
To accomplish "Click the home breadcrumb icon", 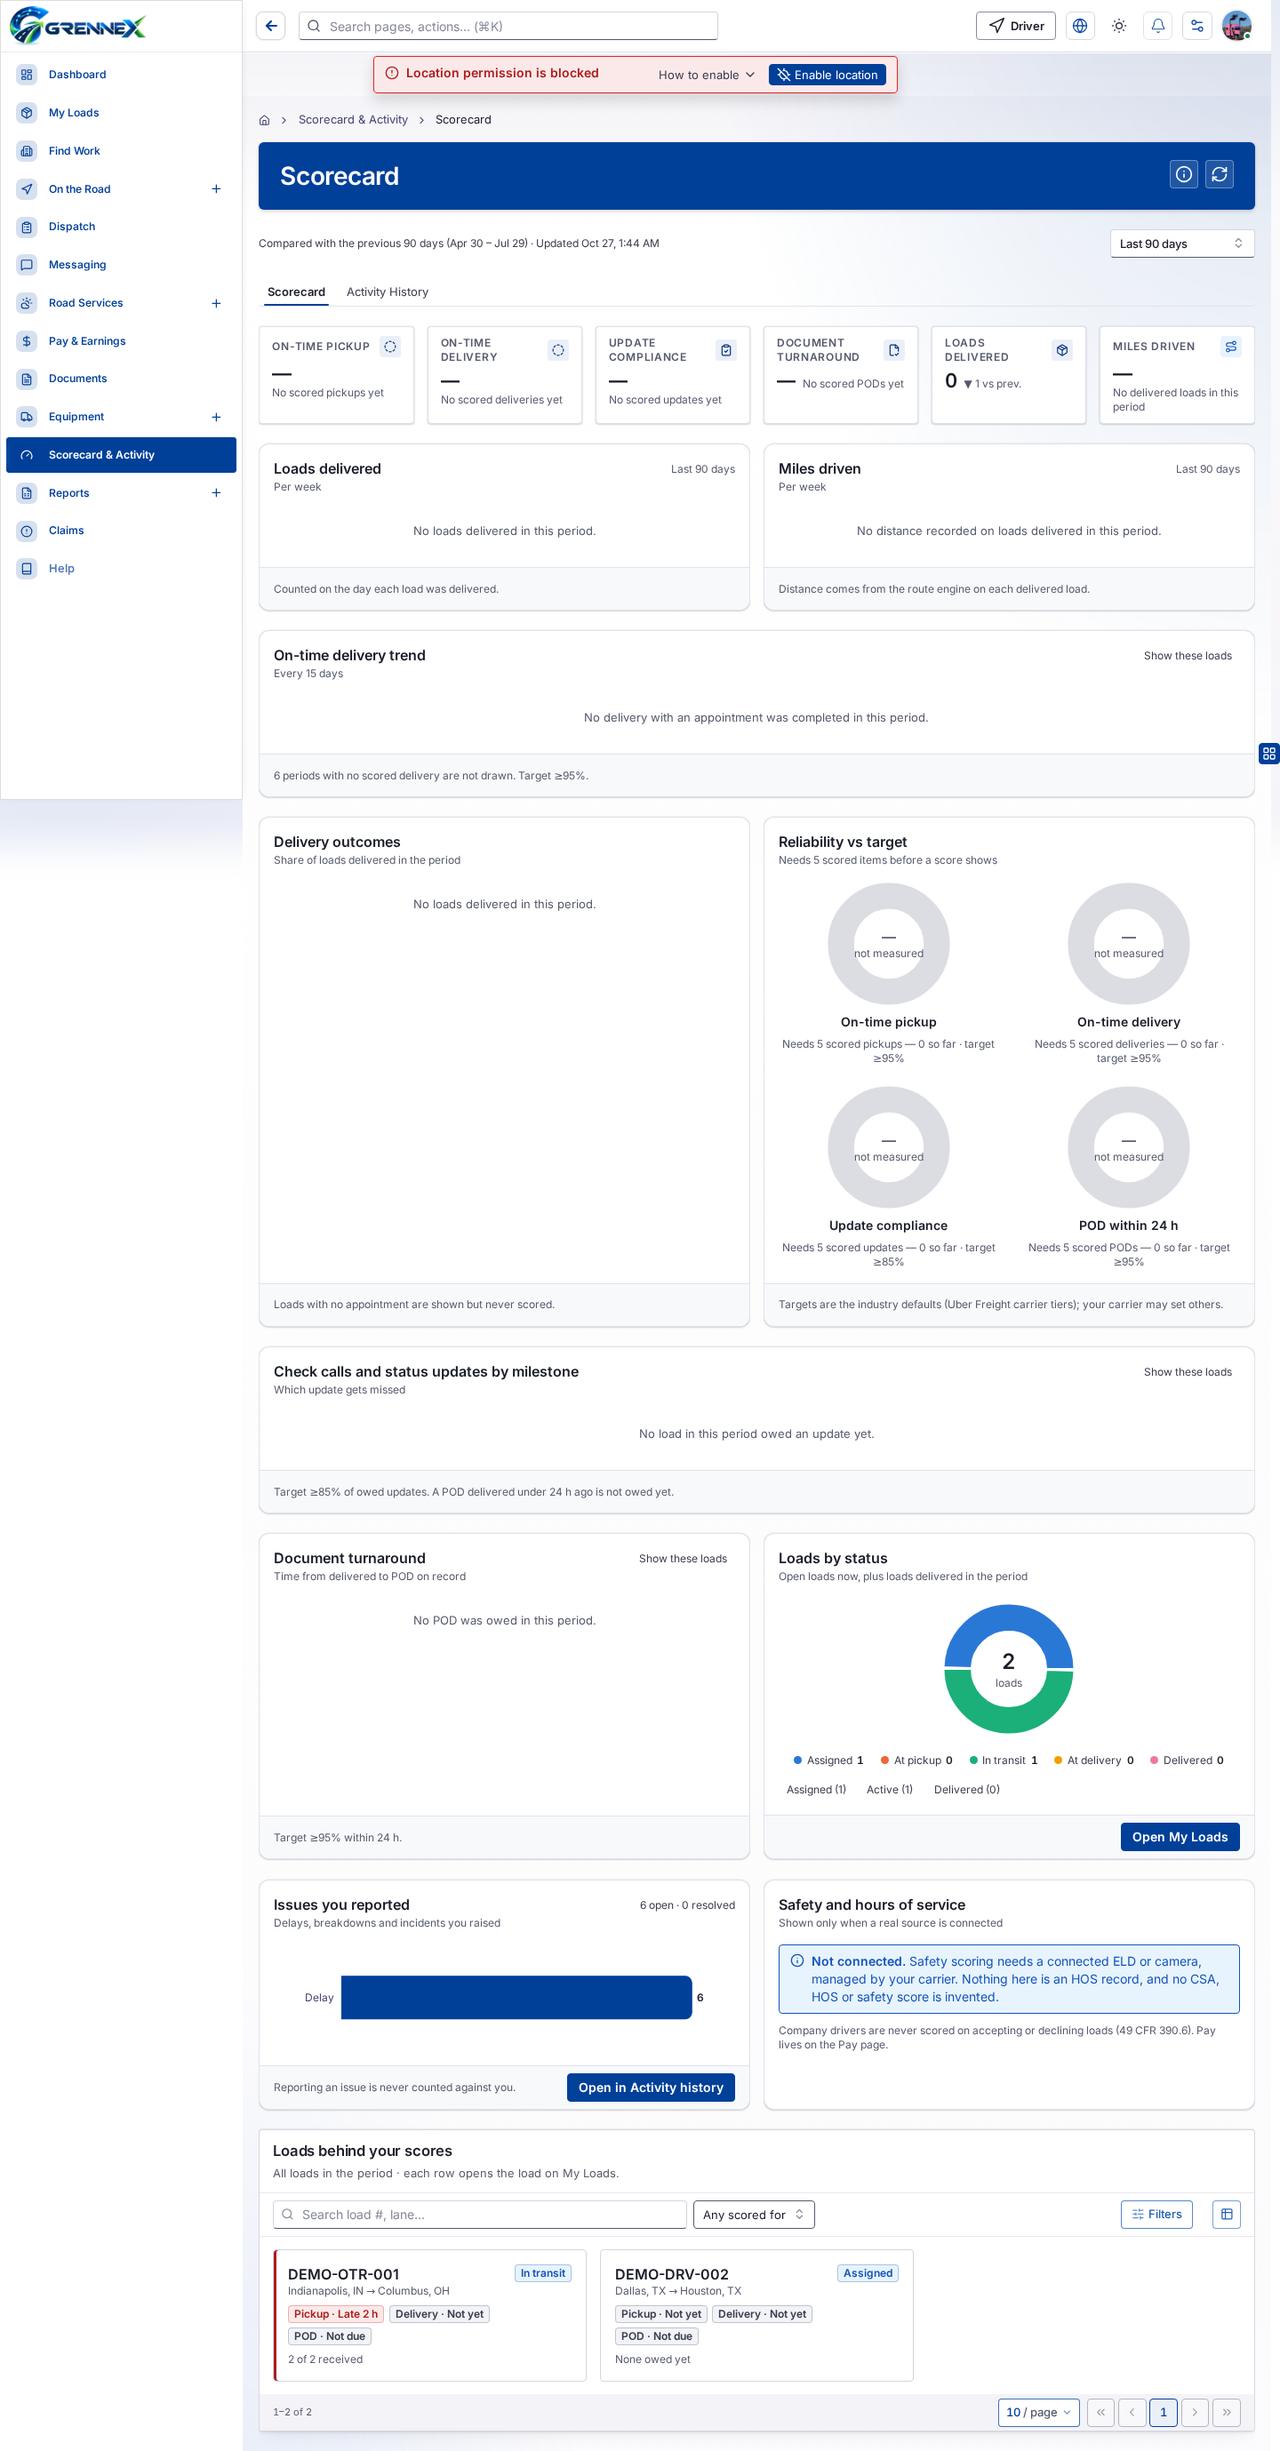I will (264, 120).
